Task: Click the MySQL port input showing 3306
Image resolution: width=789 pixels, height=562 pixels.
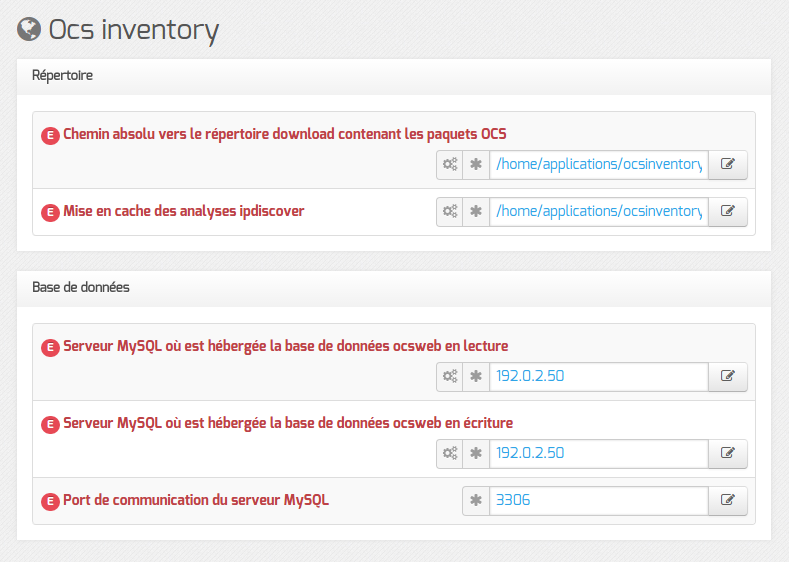Action: tap(599, 500)
